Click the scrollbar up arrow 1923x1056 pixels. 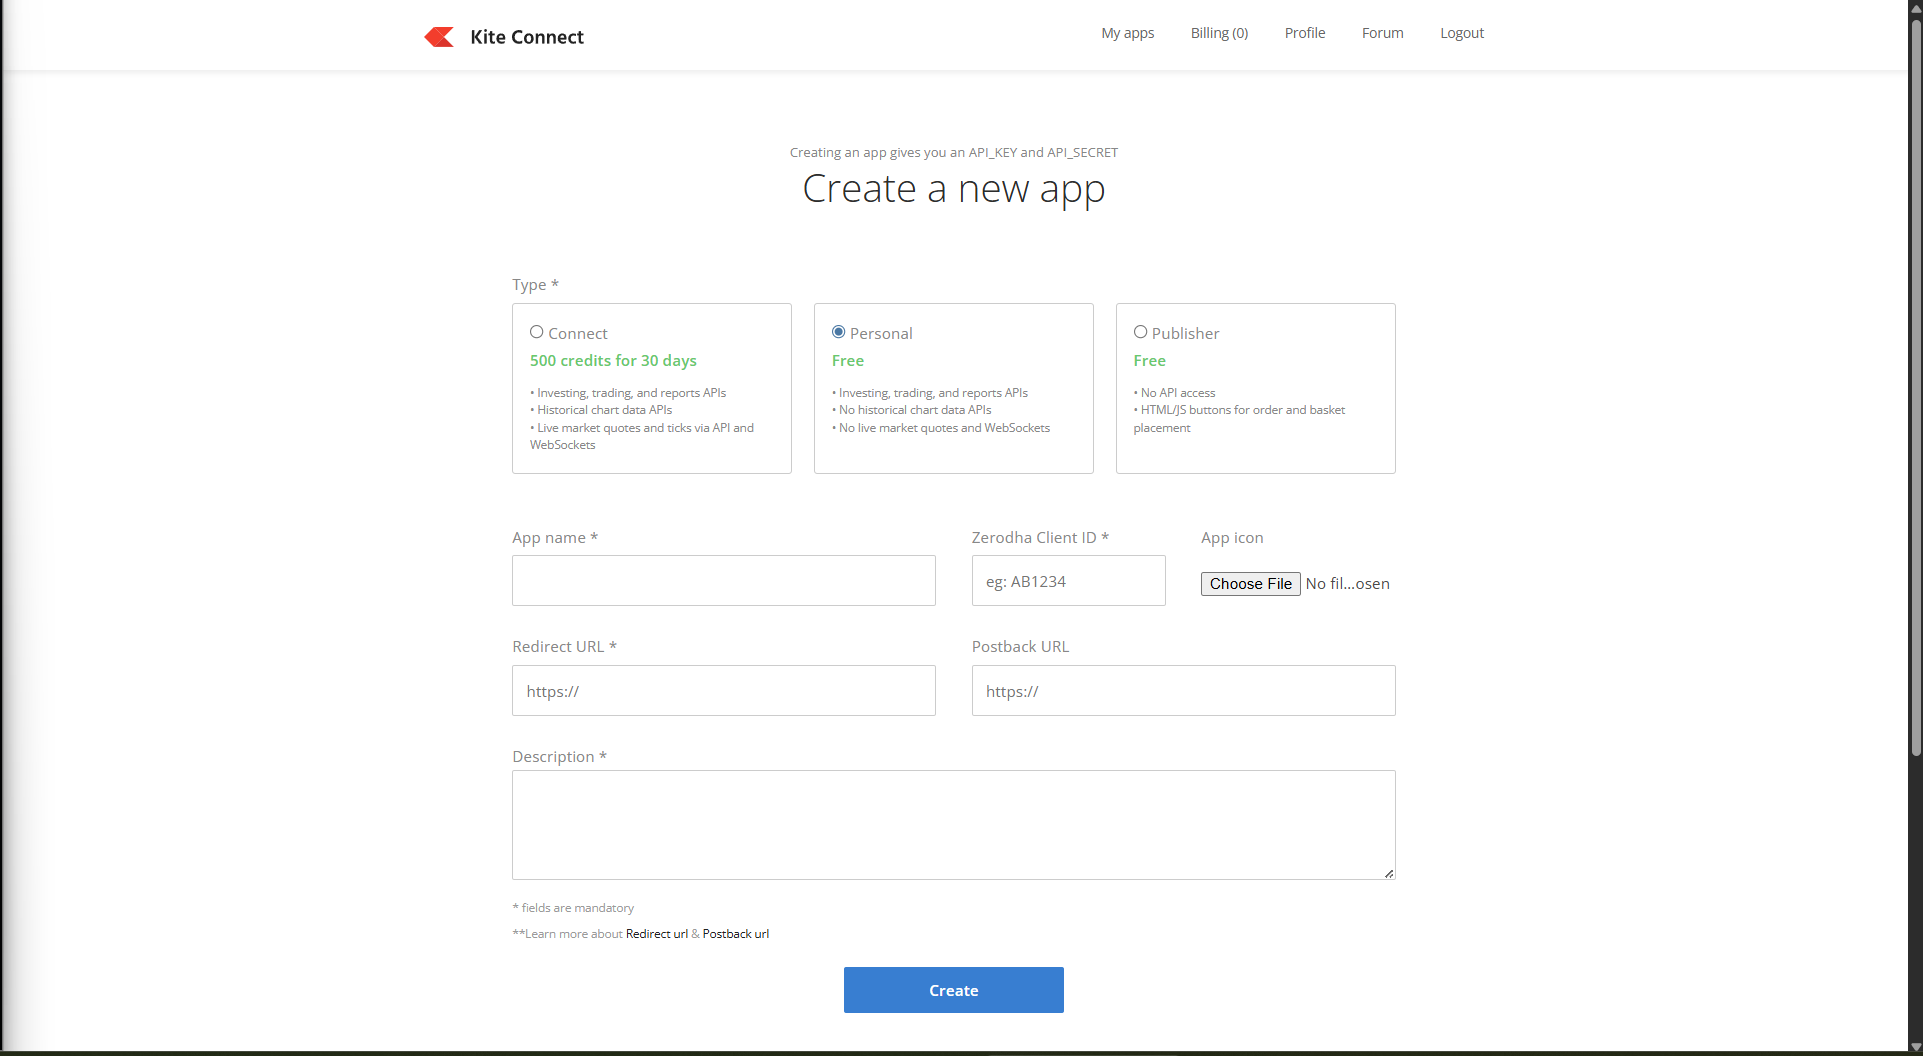tap(1916, 7)
